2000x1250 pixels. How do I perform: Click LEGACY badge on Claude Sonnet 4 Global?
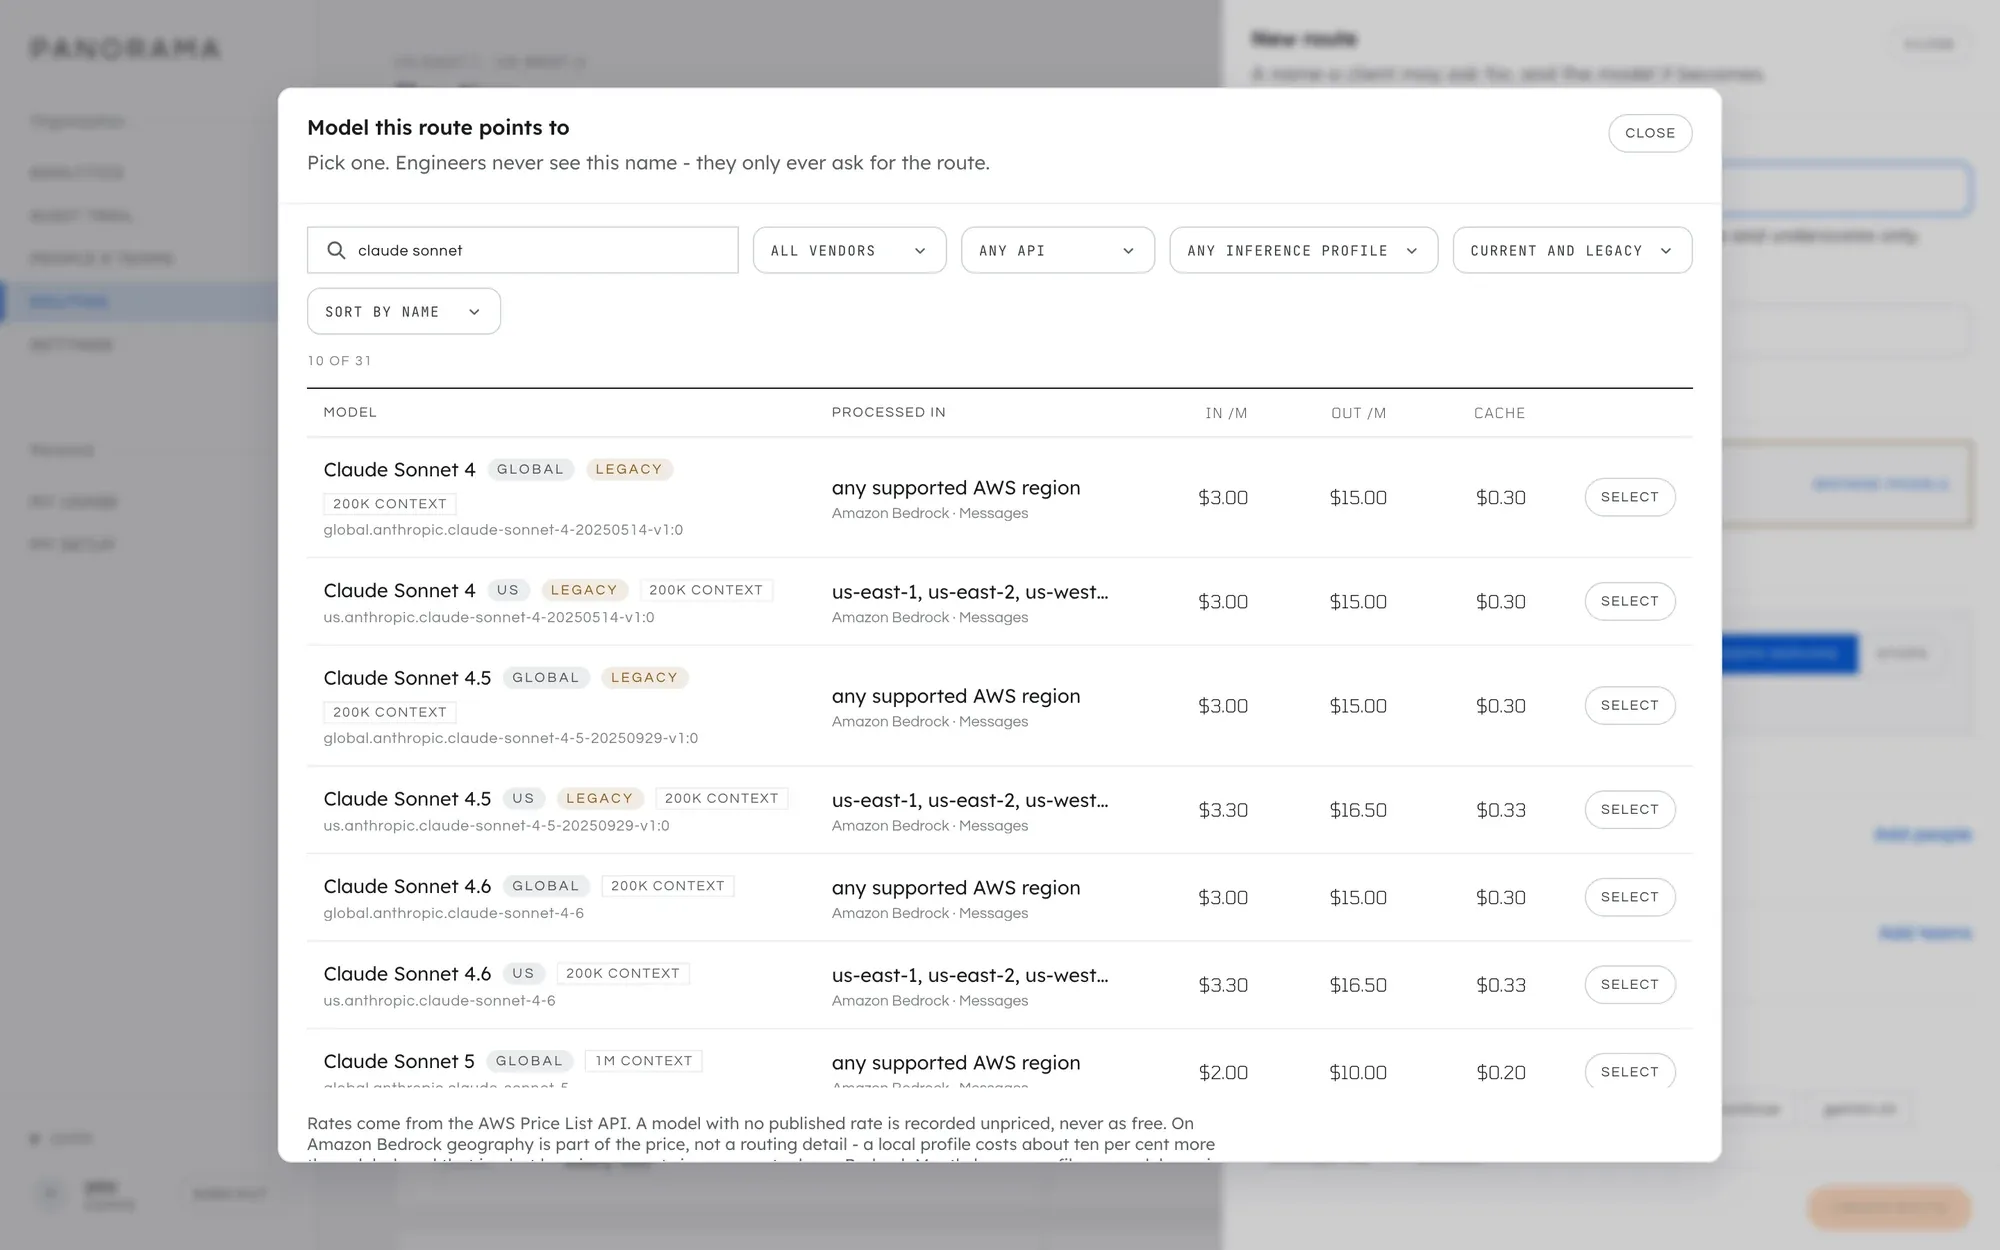629,469
